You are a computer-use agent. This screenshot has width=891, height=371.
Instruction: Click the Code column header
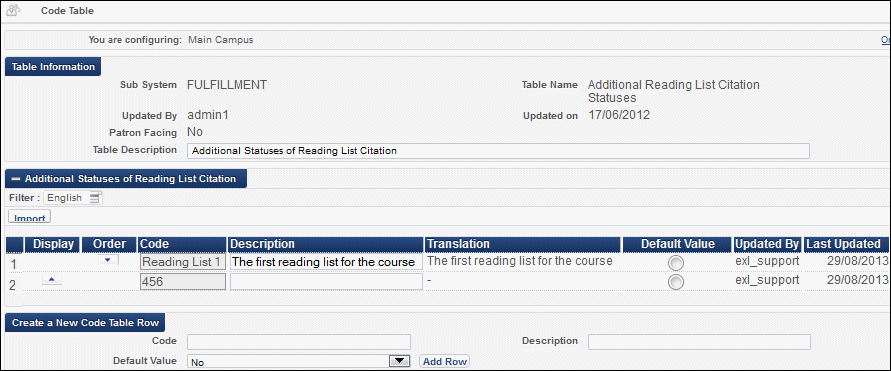coord(182,244)
